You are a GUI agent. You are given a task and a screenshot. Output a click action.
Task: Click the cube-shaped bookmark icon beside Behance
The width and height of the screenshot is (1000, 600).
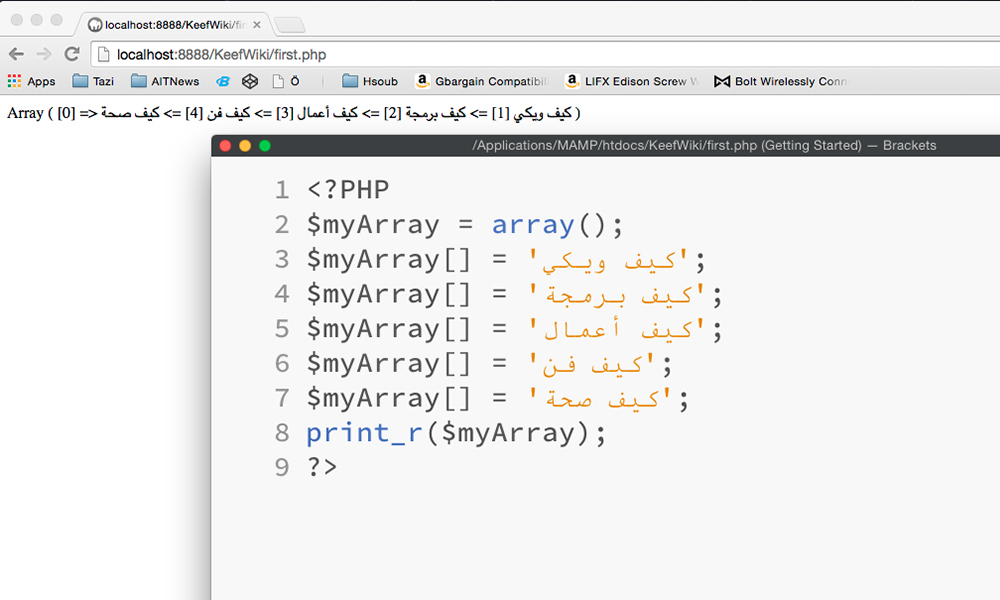249,81
